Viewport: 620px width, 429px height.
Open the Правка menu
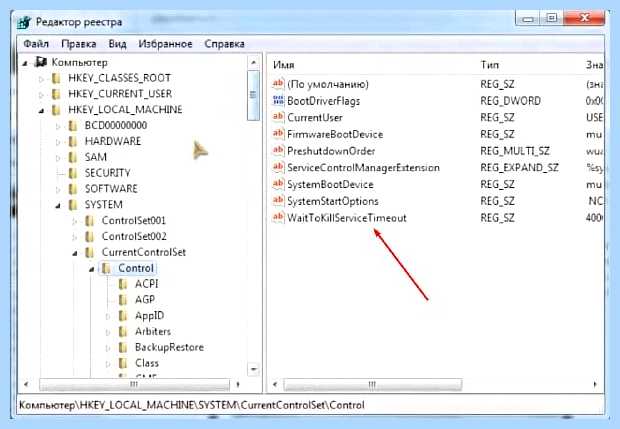coord(79,43)
